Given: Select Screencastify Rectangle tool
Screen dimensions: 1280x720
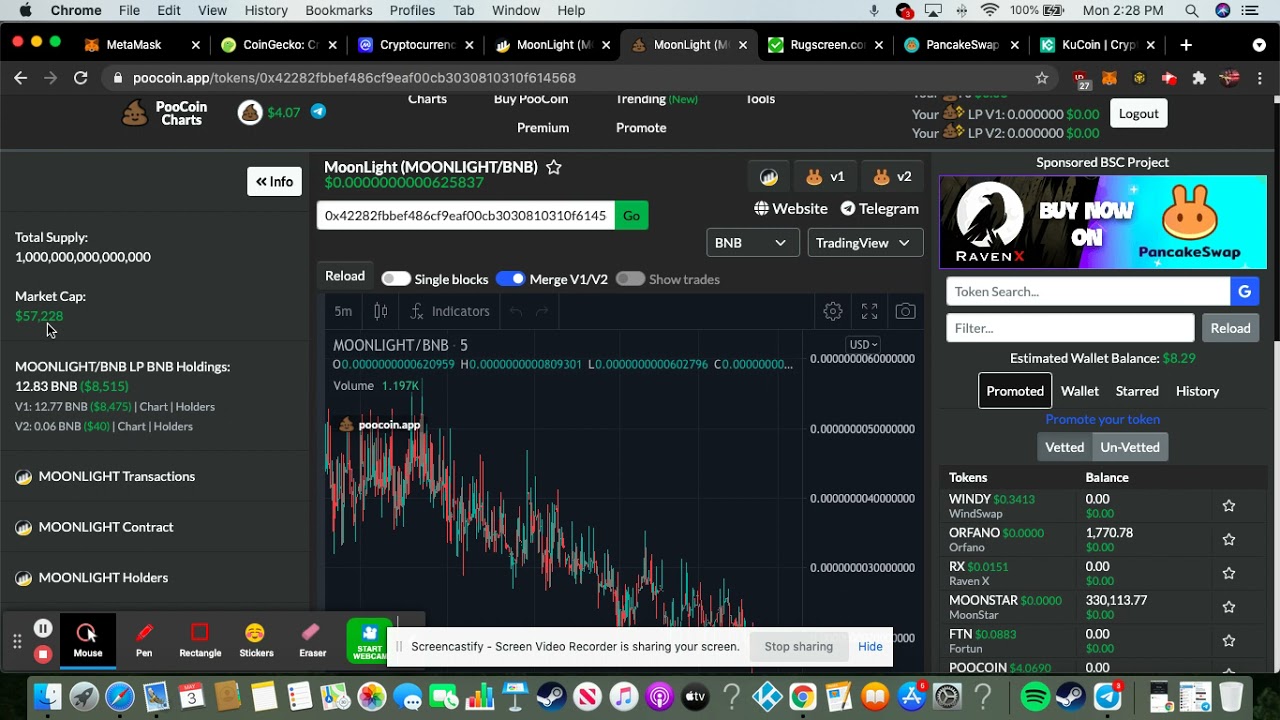Looking at the screenshot, I should point(200,640).
